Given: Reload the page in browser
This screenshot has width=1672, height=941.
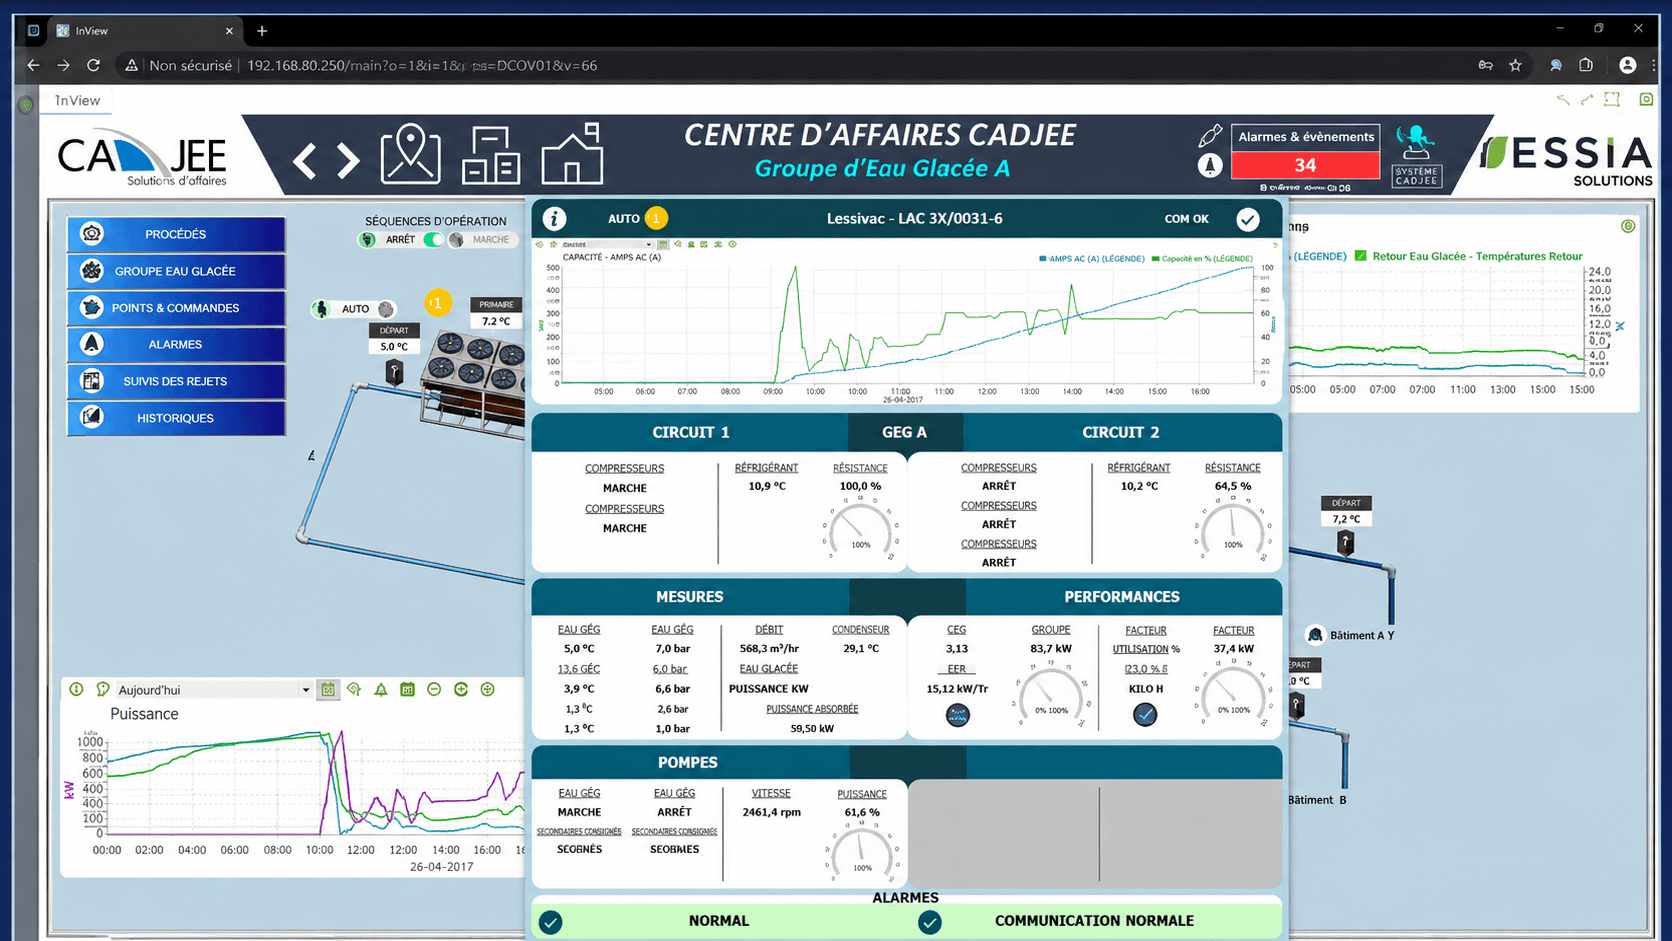Looking at the screenshot, I should tap(93, 65).
